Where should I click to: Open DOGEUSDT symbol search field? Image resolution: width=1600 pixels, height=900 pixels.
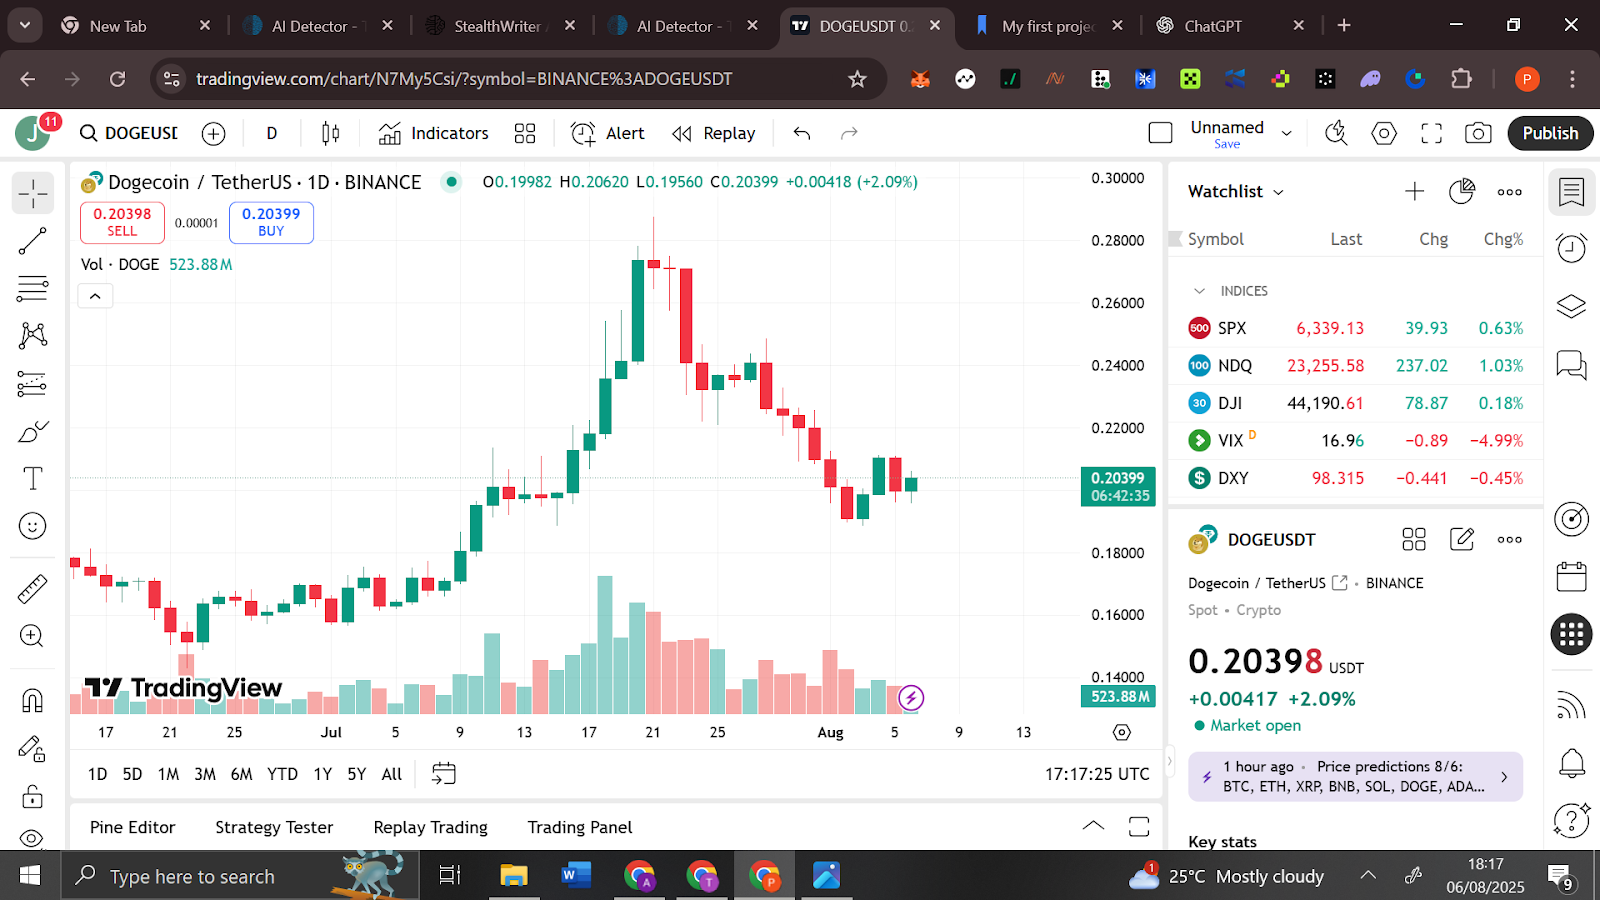(129, 133)
